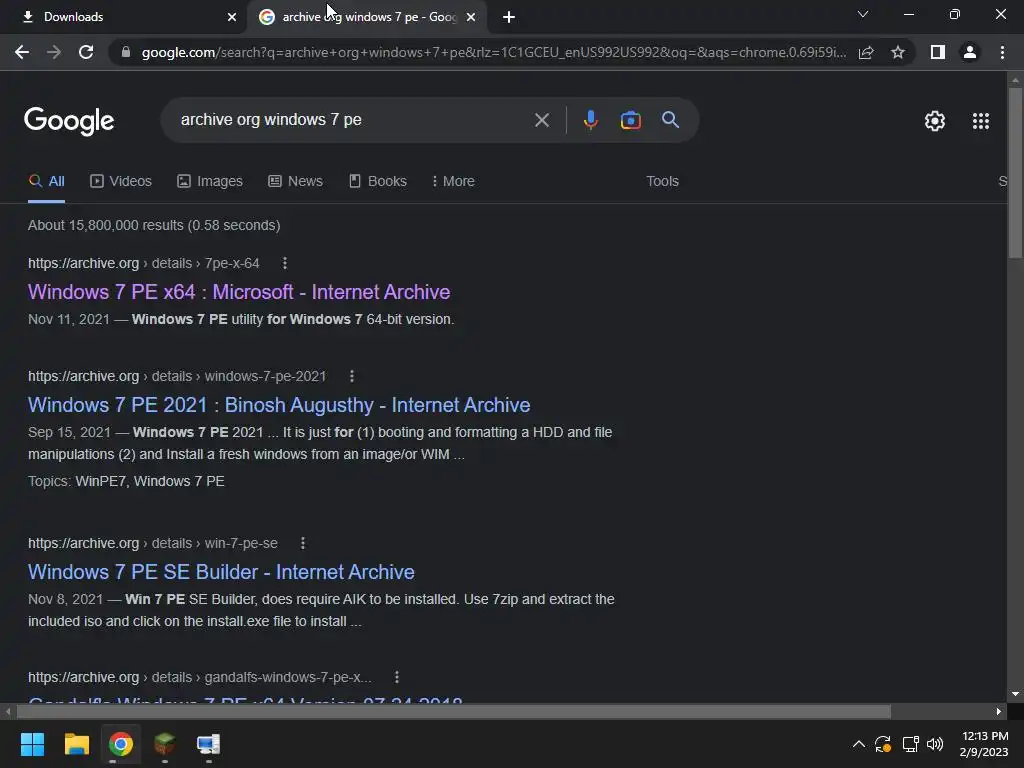
Task: Open the clock showing 12:13 PM
Action: 984,744
